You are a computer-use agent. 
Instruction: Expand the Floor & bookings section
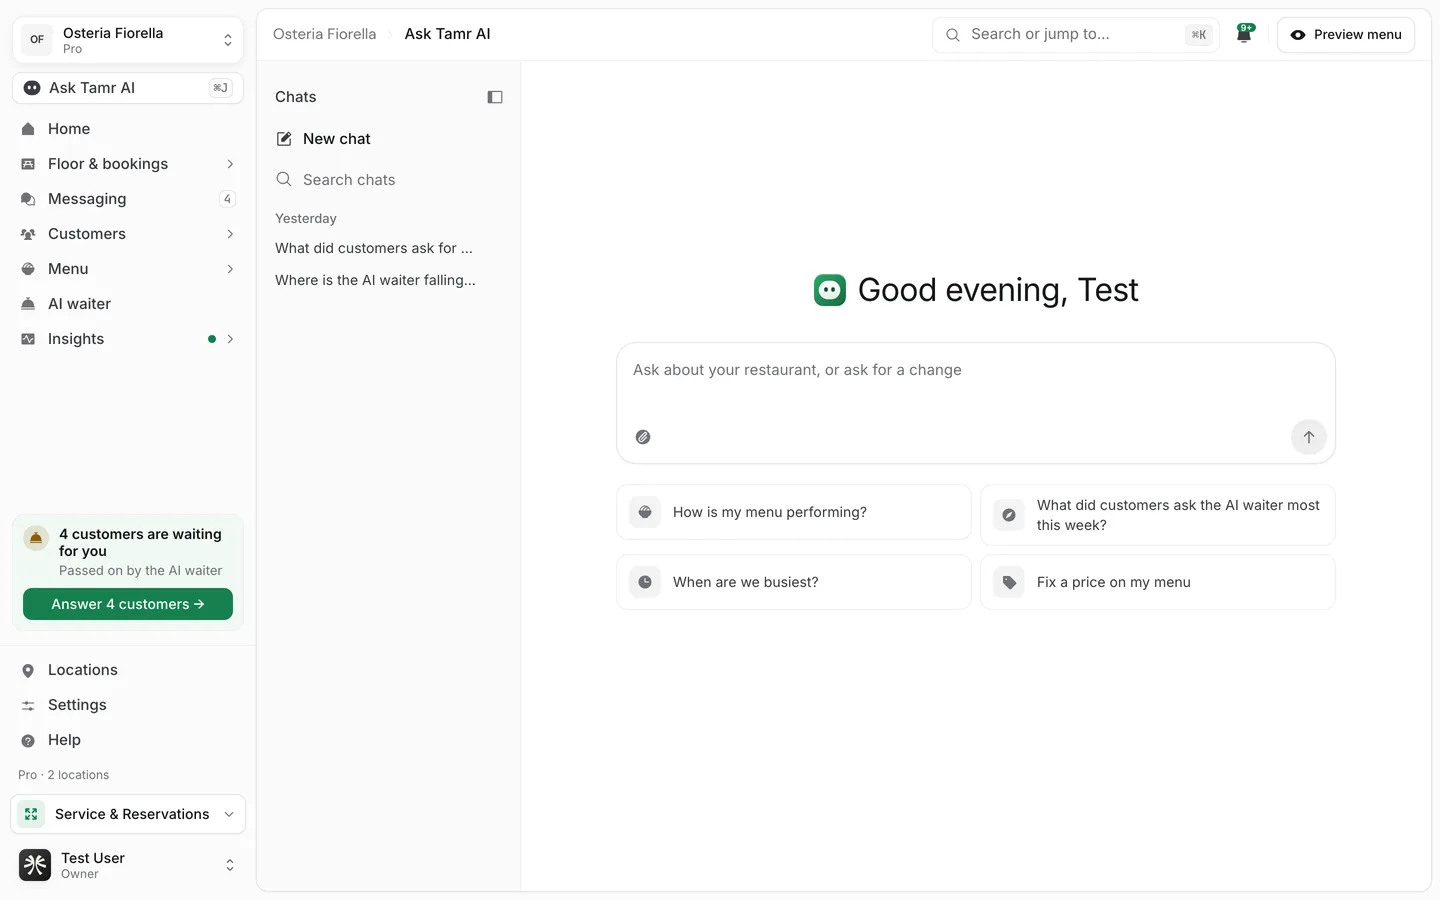pos(230,164)
